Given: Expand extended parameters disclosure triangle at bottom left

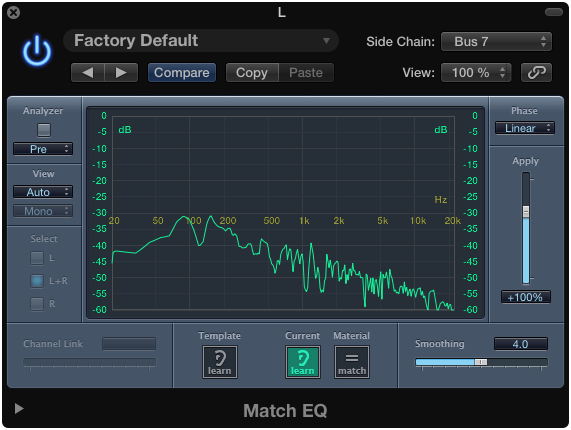Looking at the screenshot, I should click(x=19, y=409).
